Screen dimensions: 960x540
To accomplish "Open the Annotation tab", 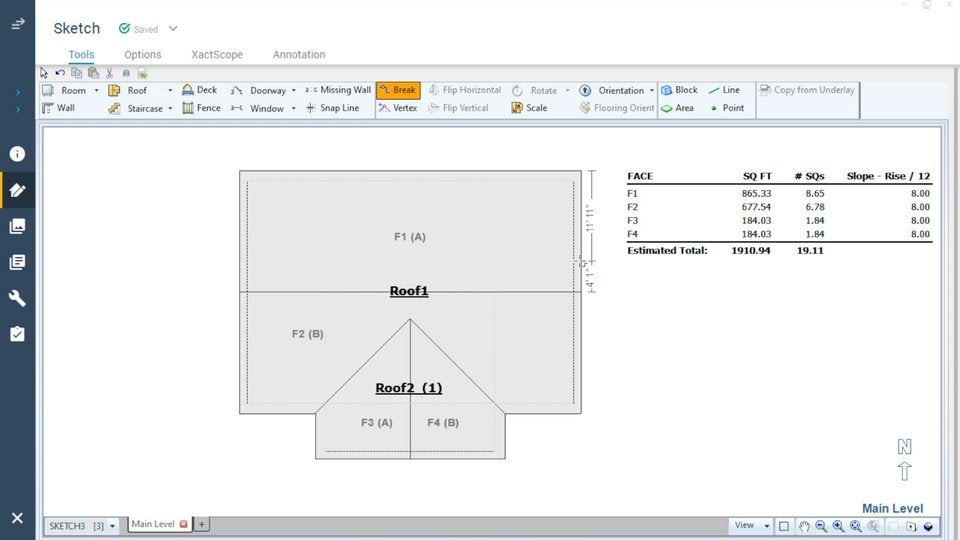I will coord(298,55).
